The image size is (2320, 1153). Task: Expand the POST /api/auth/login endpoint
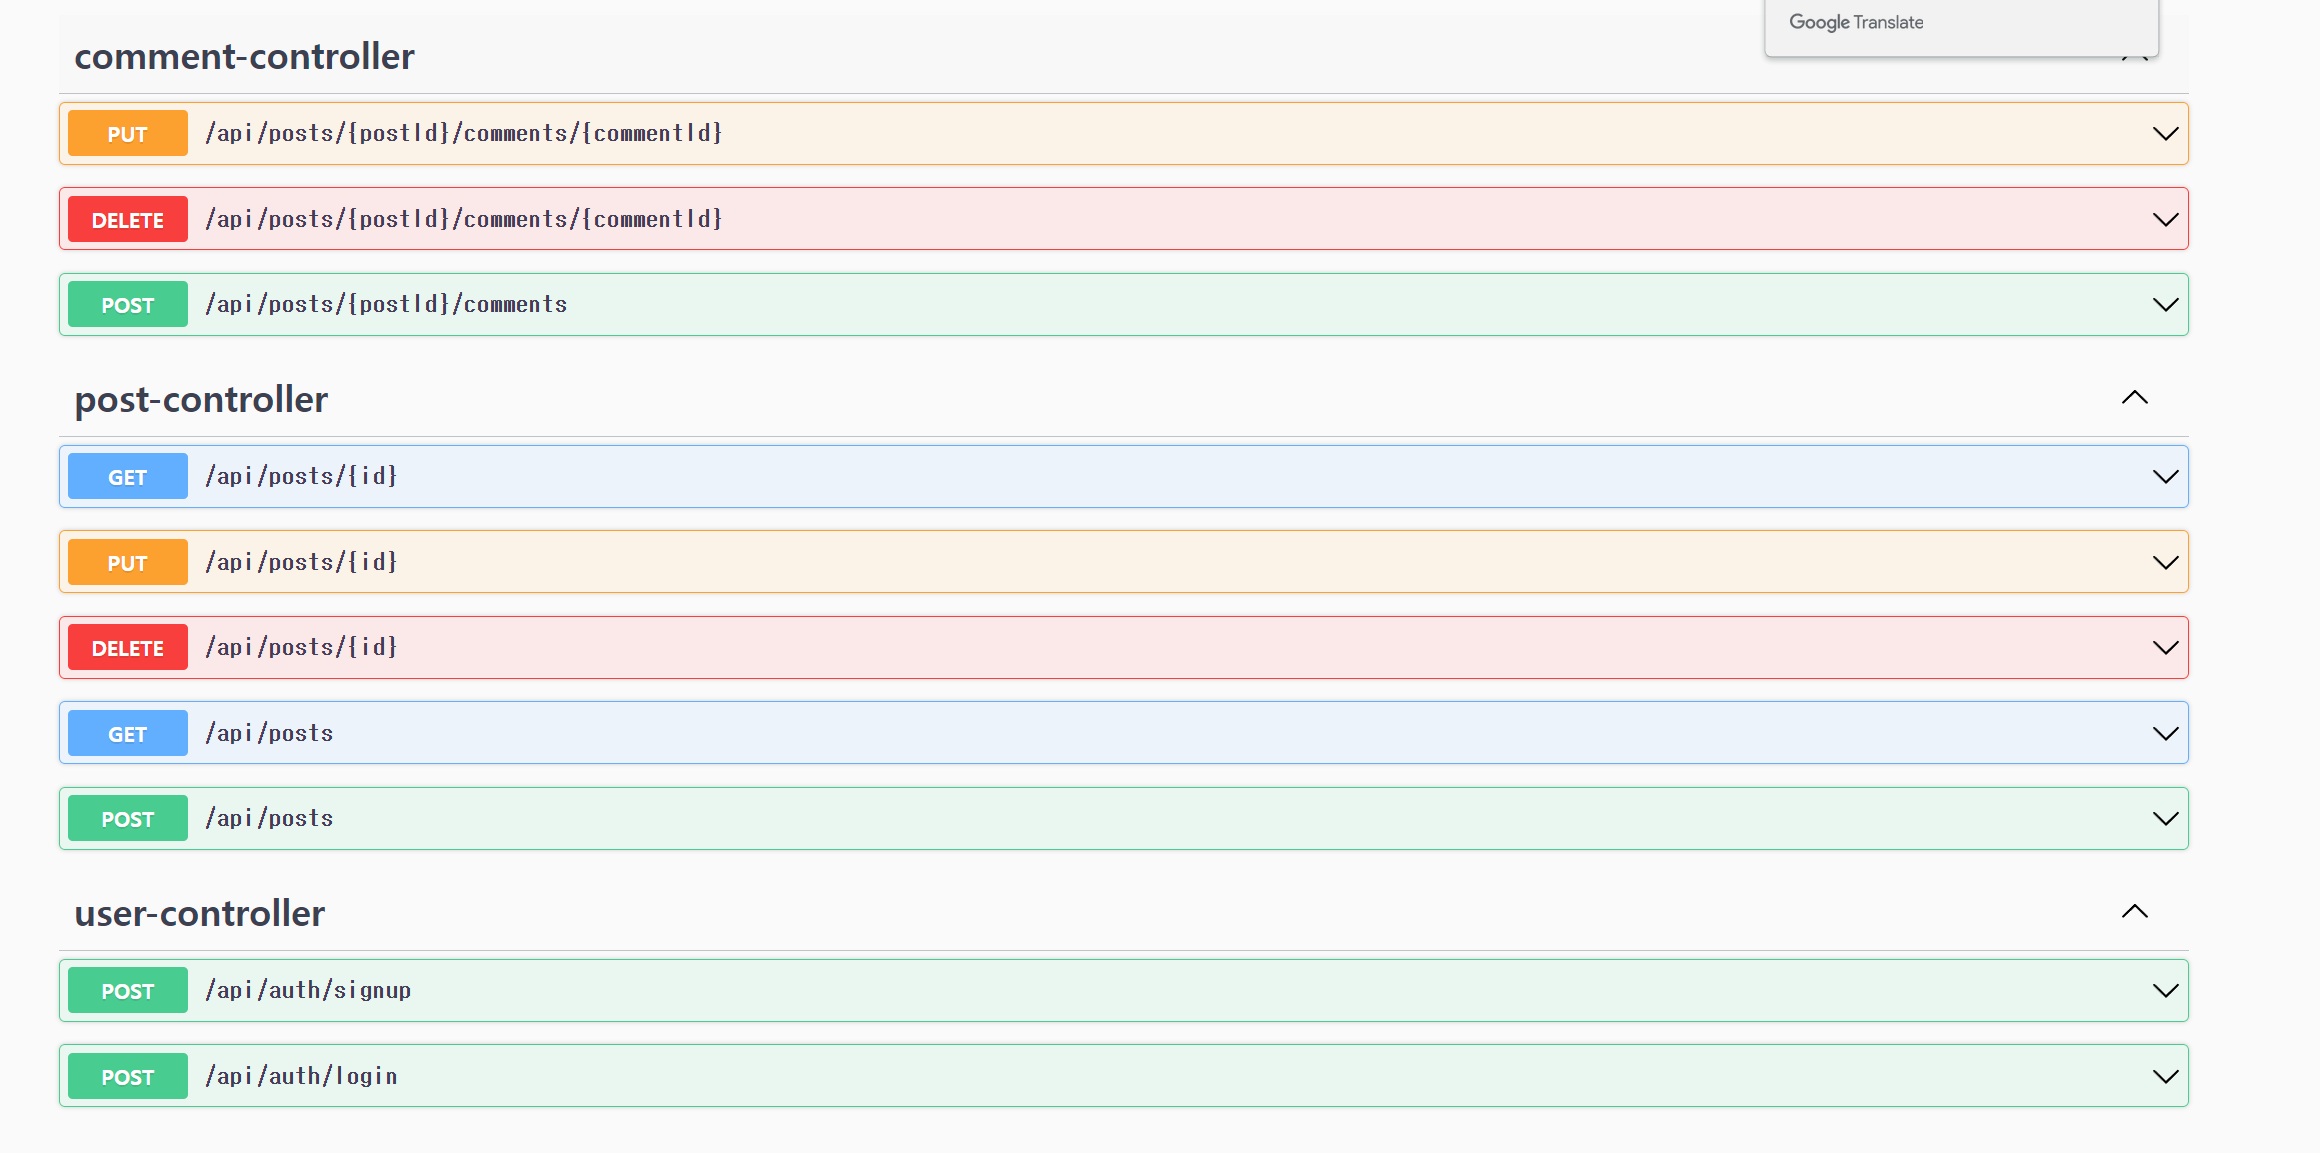click(2166, 1076)
